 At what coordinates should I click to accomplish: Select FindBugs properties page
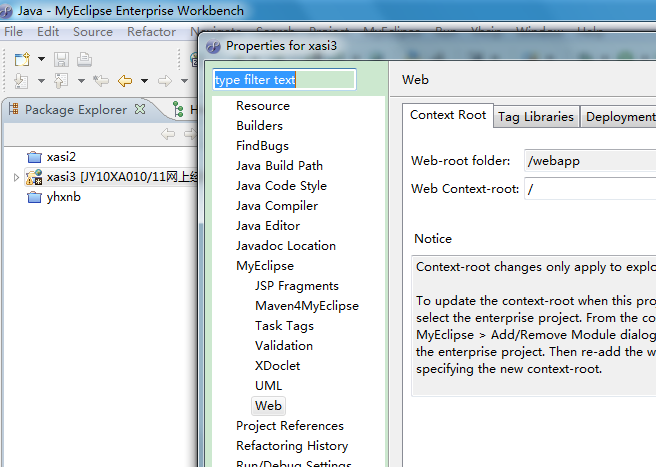[262, 146]
